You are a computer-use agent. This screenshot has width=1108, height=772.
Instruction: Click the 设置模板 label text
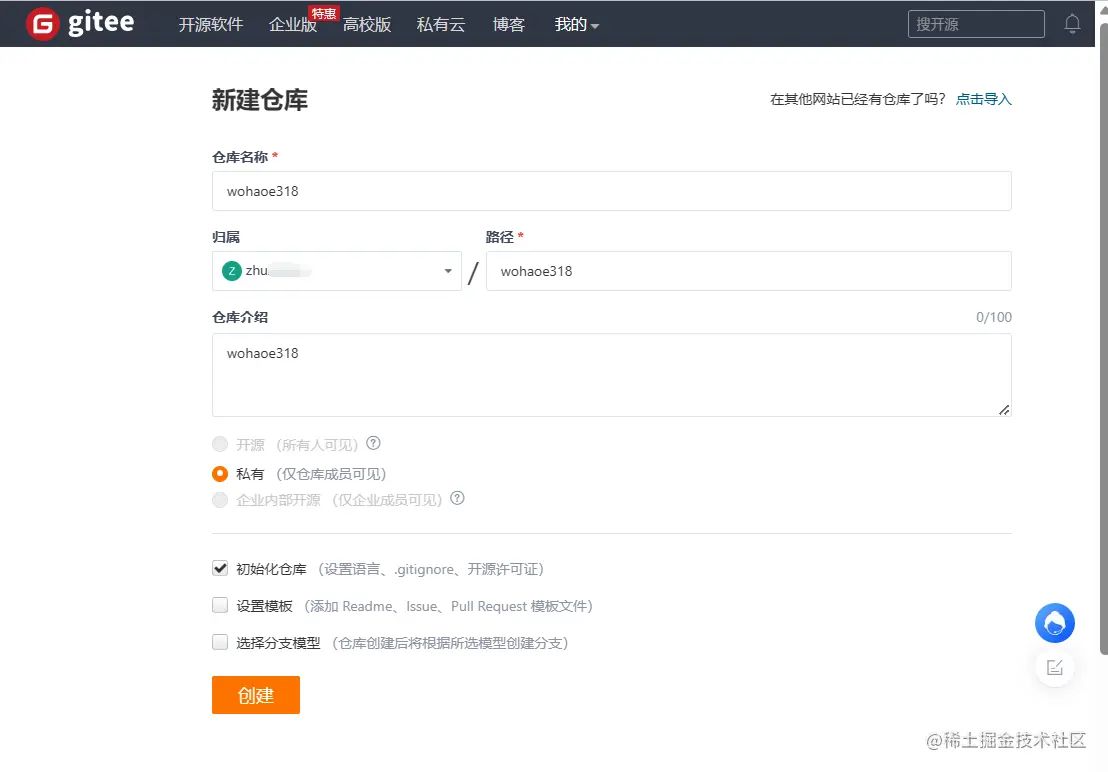[x=264, y=606]
